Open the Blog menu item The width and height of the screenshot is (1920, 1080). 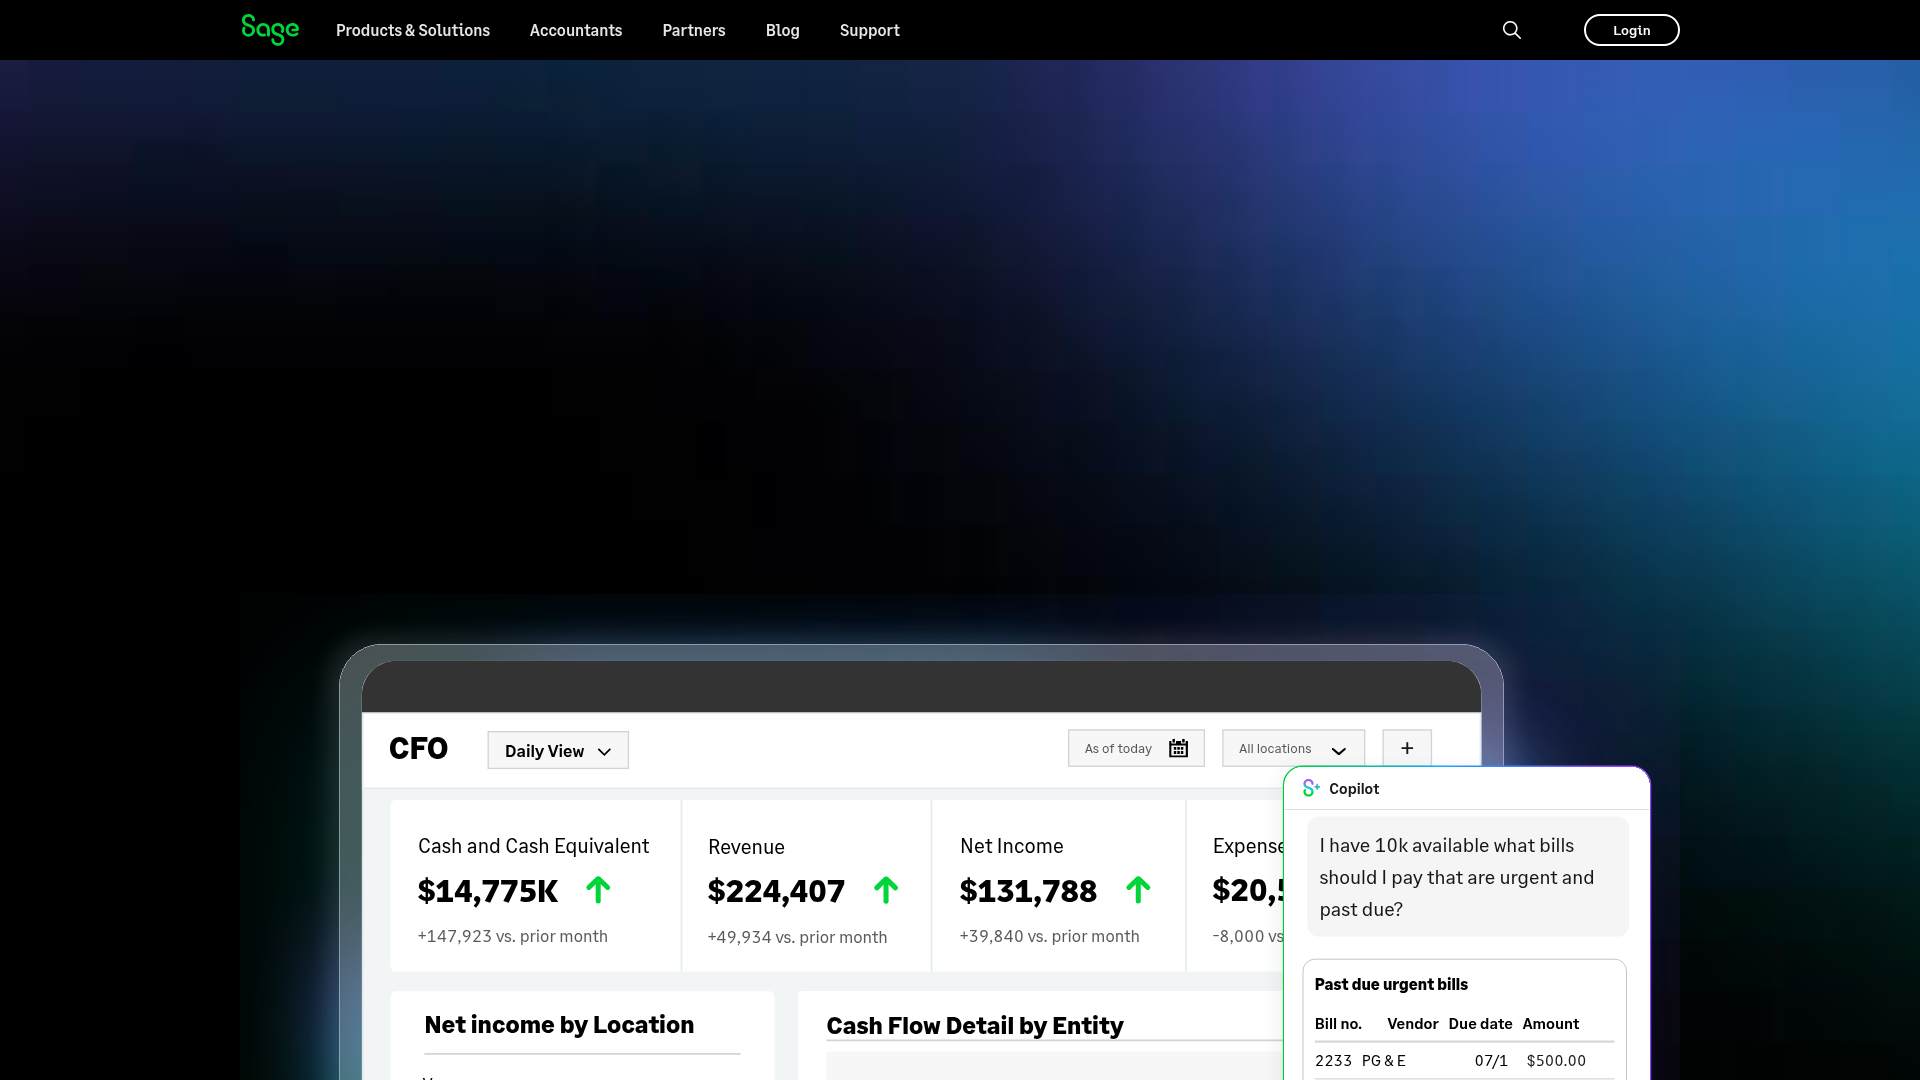pyautogui.click(x=782, y=30)
